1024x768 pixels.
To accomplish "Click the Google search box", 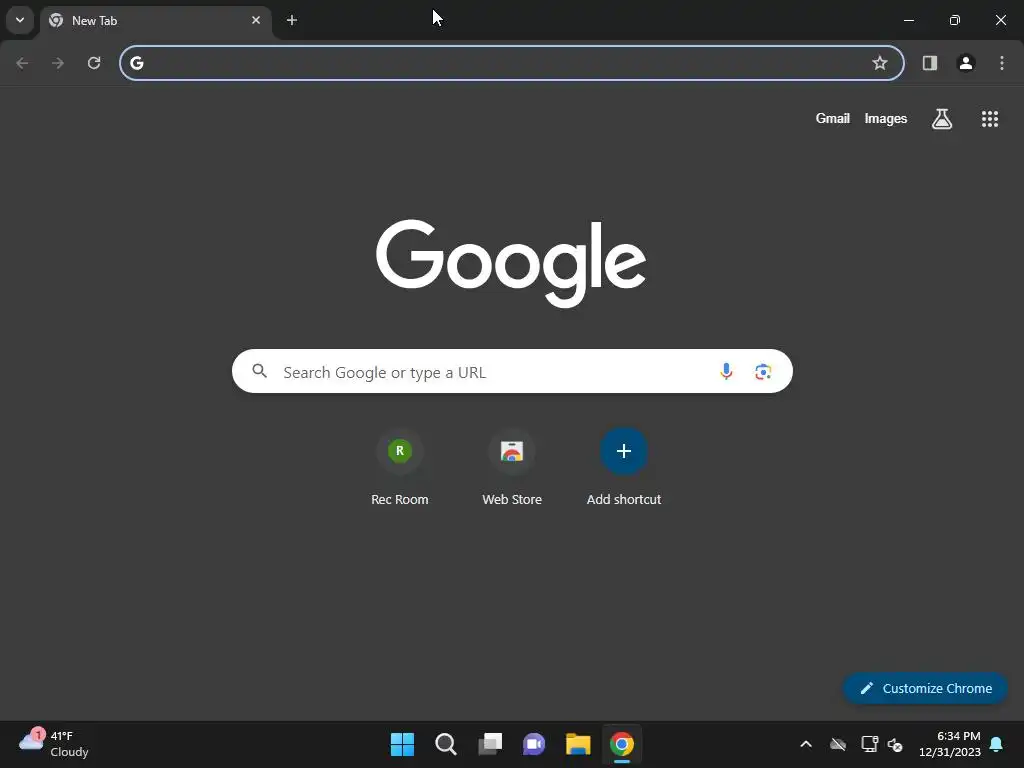I will [x=512, y=372].
